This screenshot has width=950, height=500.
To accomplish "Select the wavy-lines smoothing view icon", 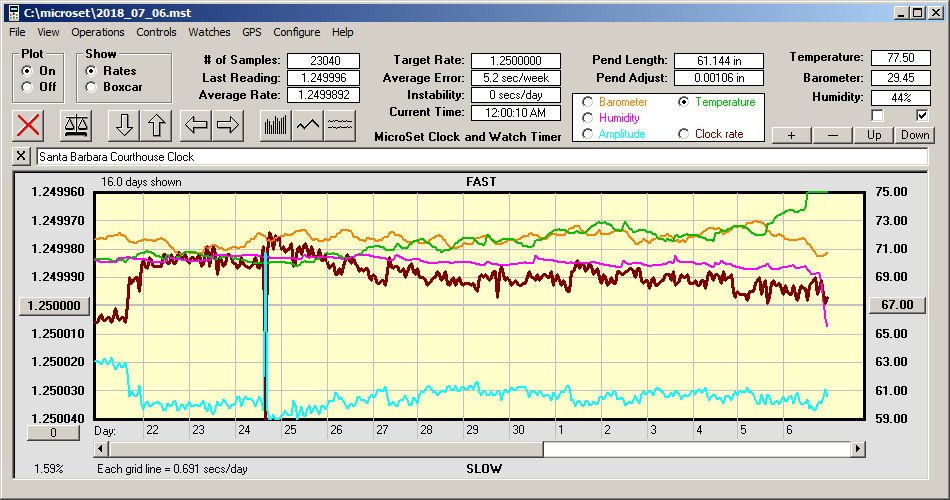I will point(340,125).
